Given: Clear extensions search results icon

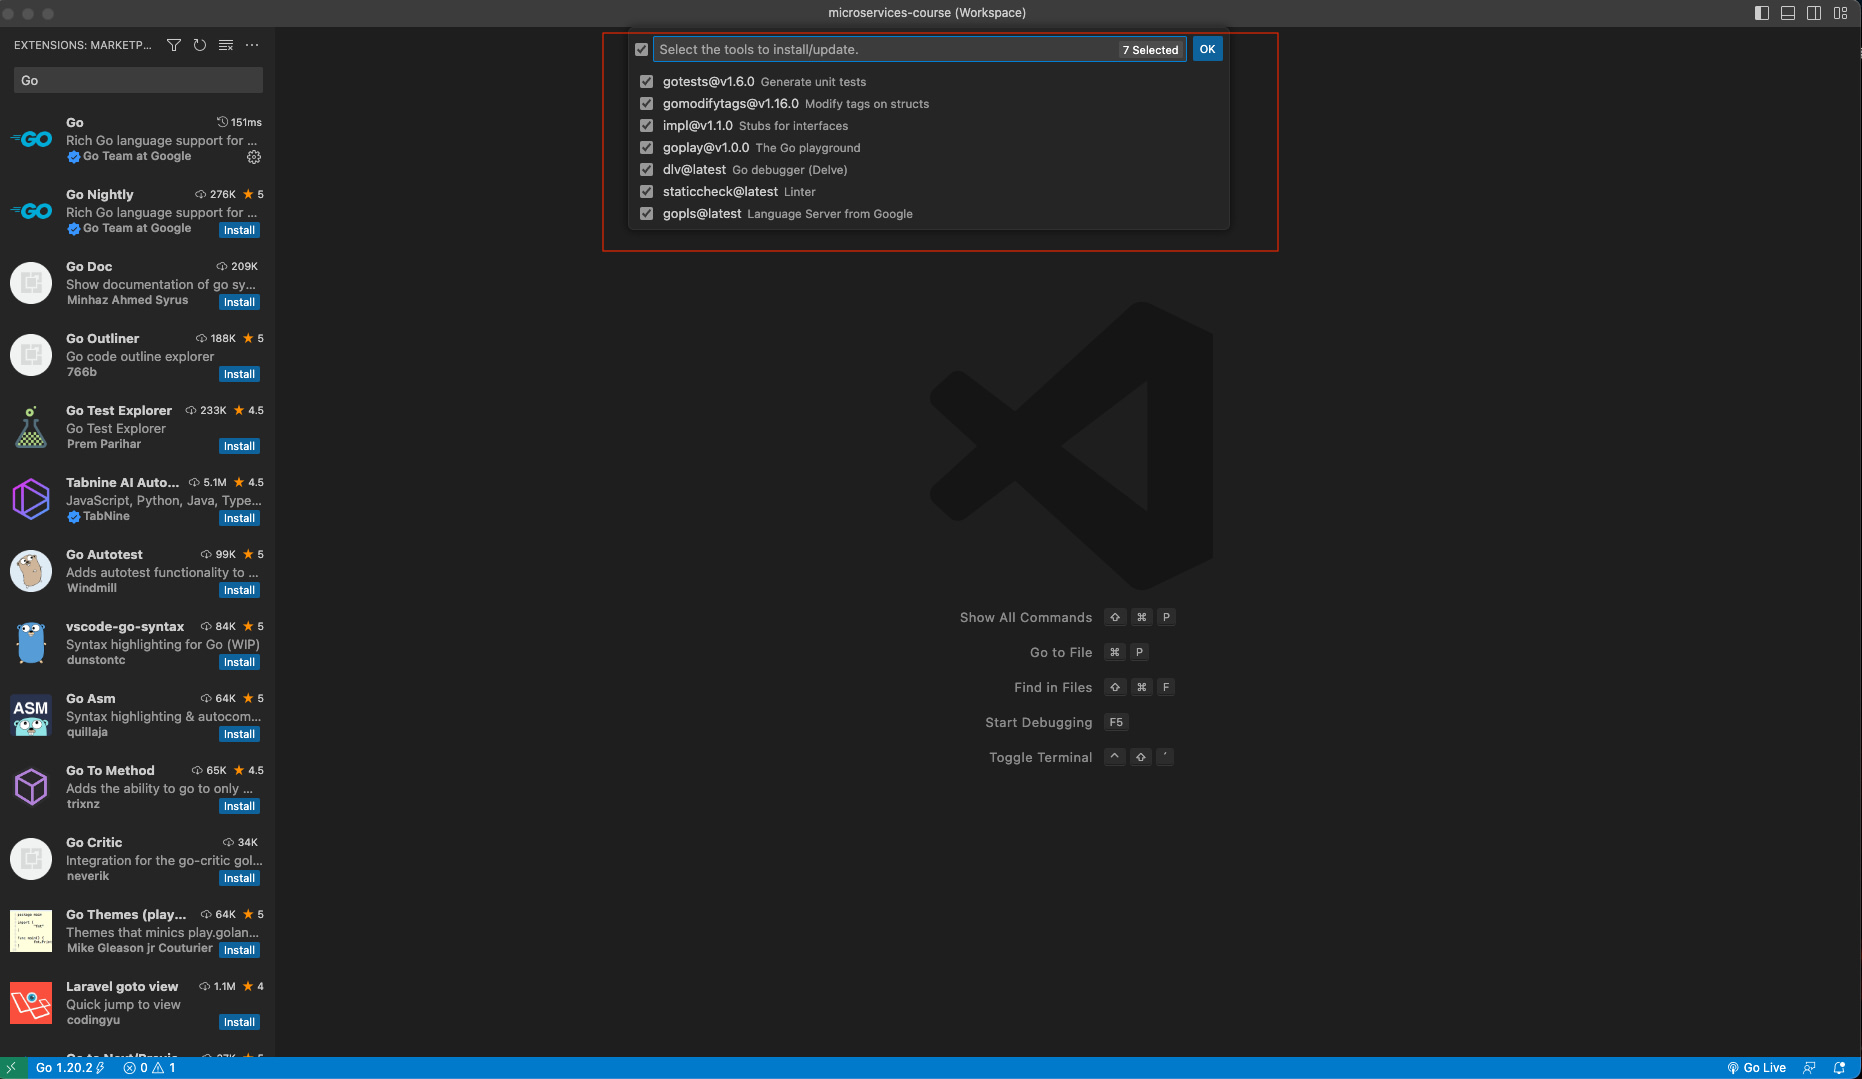Looking at the screenshot, I should [226, 45].
